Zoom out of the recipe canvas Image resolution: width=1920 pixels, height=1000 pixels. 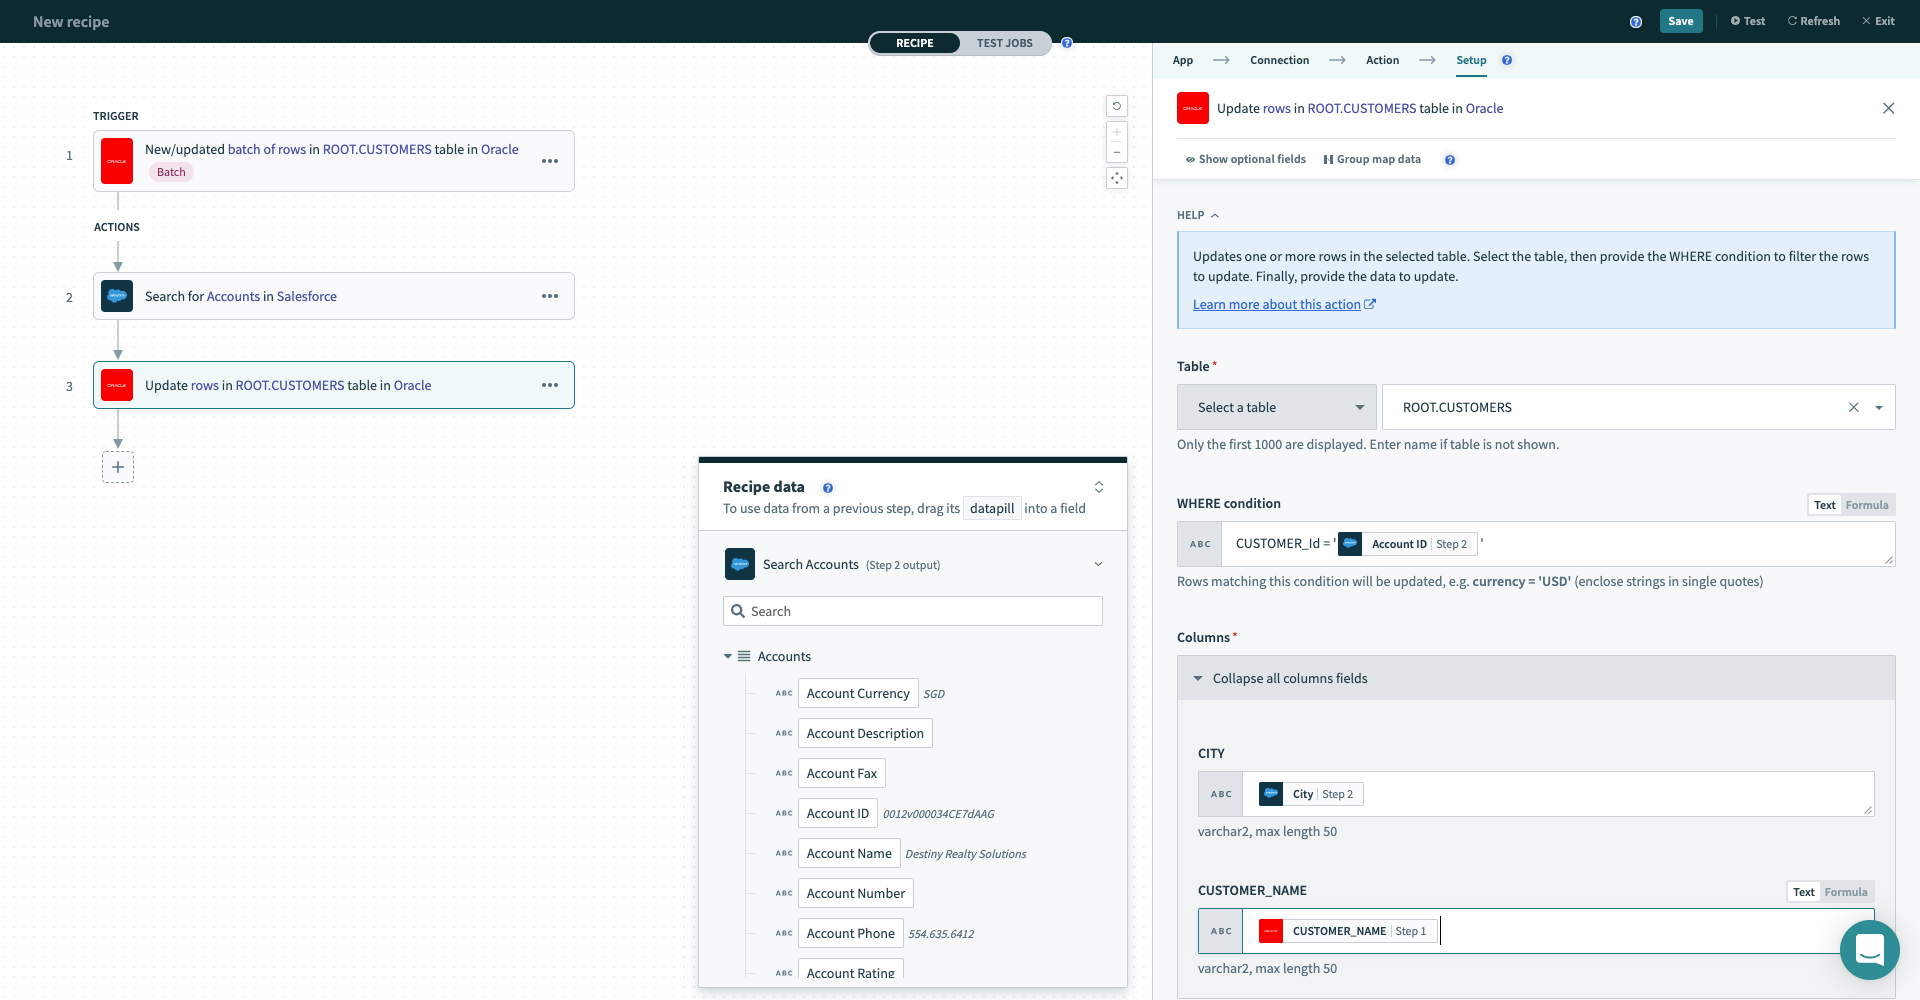pyautogui.click(x=1117, y=151)
